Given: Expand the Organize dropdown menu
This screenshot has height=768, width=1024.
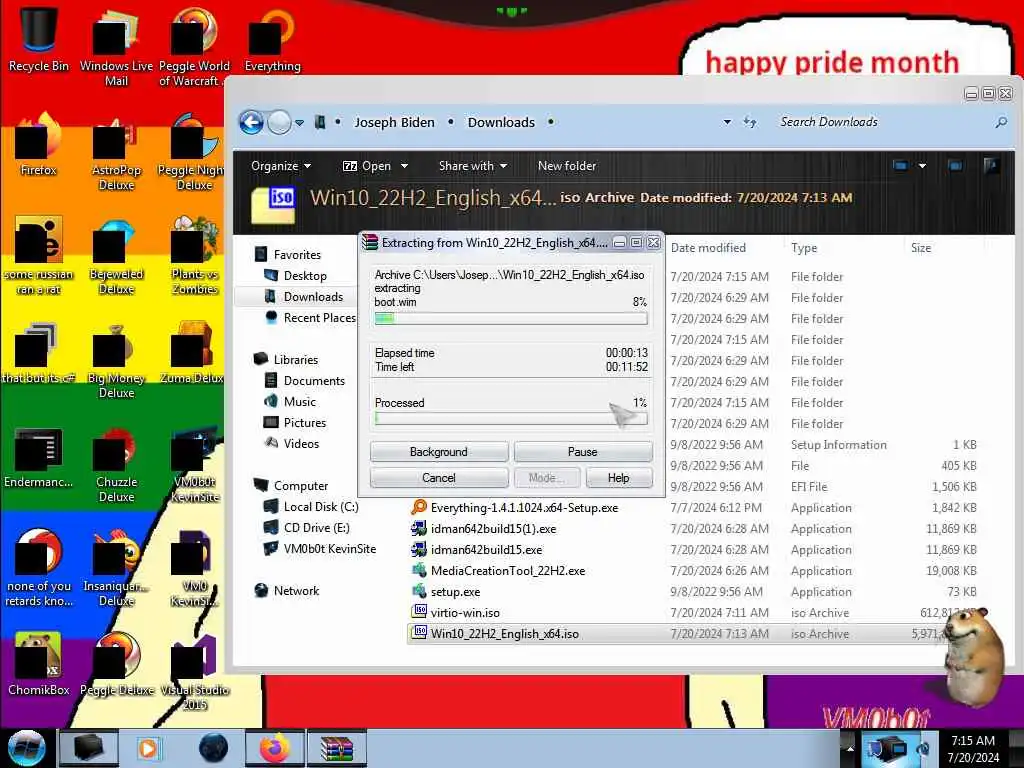Looking at the screenshot, I should 281,166.
